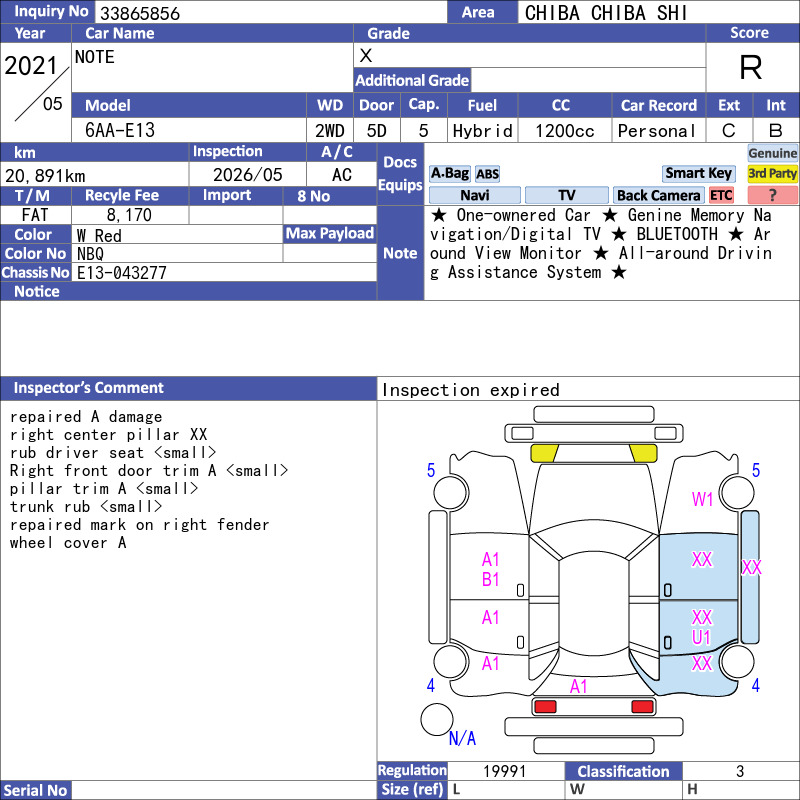Click the 2WD drive value
Screen dimensions: 800x800
click(x=330, y=131)
